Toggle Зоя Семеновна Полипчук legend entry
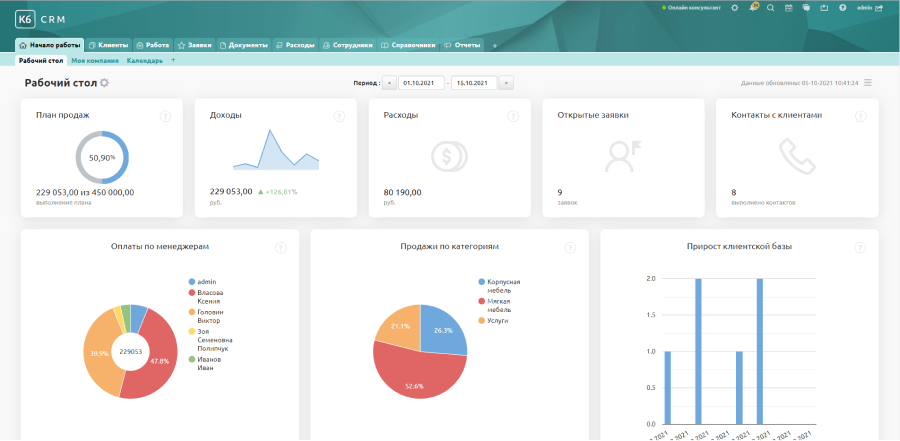The height and width of the screenshot is (441, 900). (x=210, y=340)
